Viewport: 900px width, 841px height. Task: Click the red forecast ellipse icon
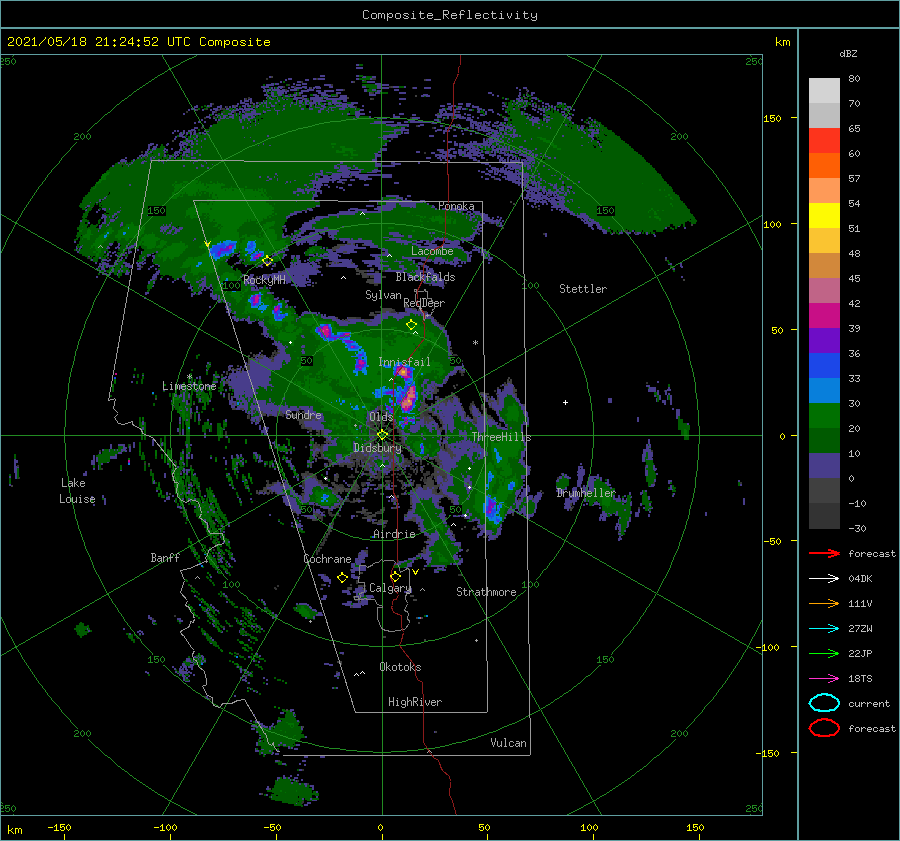point(824,728)
